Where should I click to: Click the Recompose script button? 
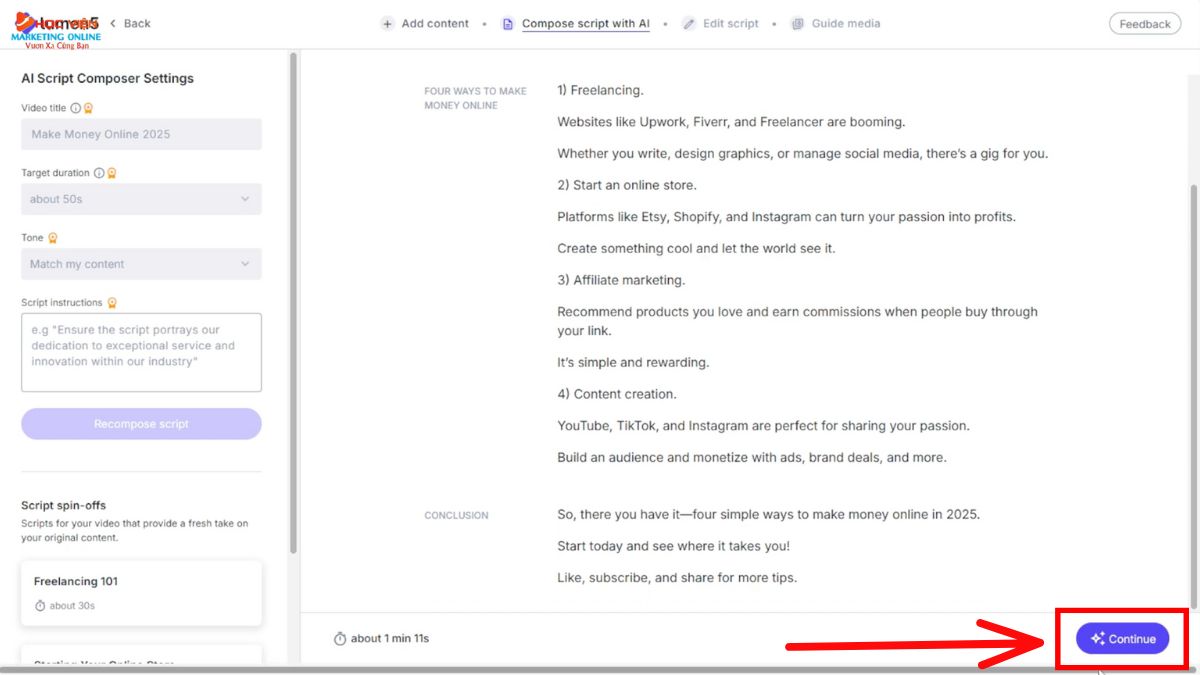pos(141,424)
